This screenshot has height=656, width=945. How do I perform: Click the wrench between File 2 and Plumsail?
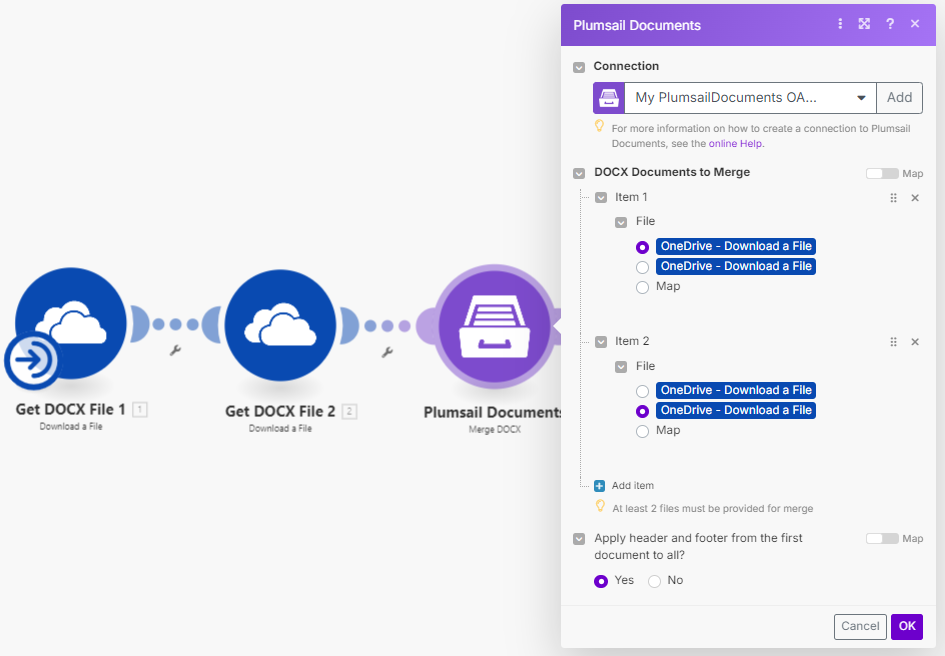pyautogui.click(x=388, y=352)
